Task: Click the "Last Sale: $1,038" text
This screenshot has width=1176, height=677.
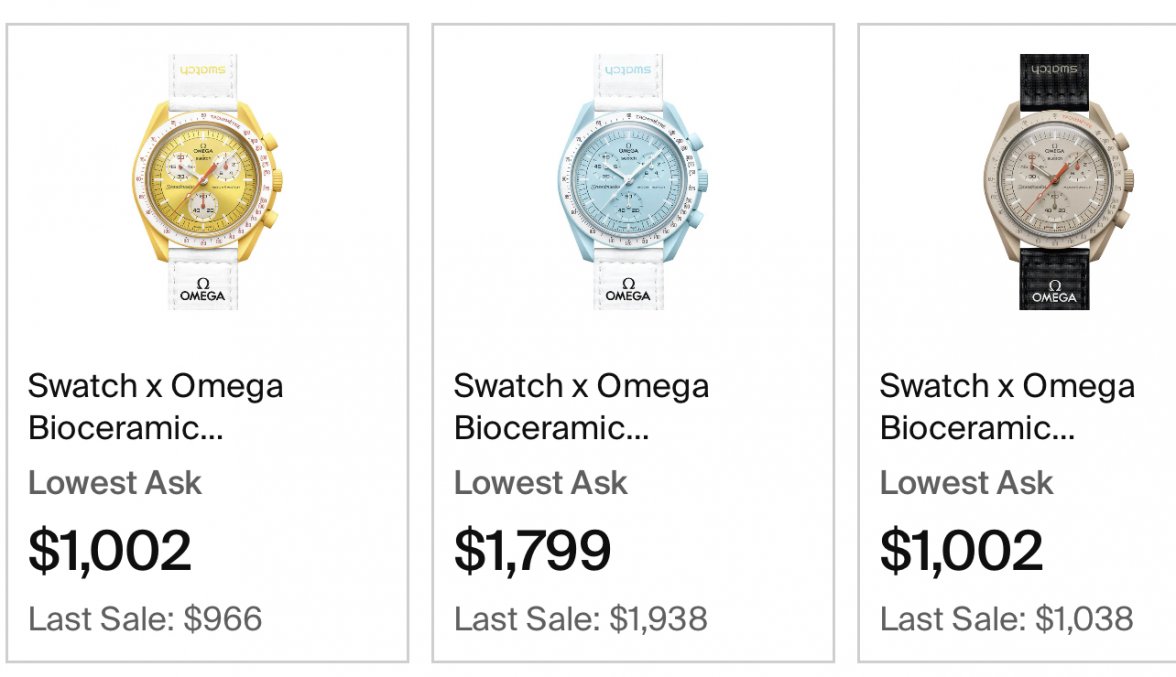Action: point(1006,619)
